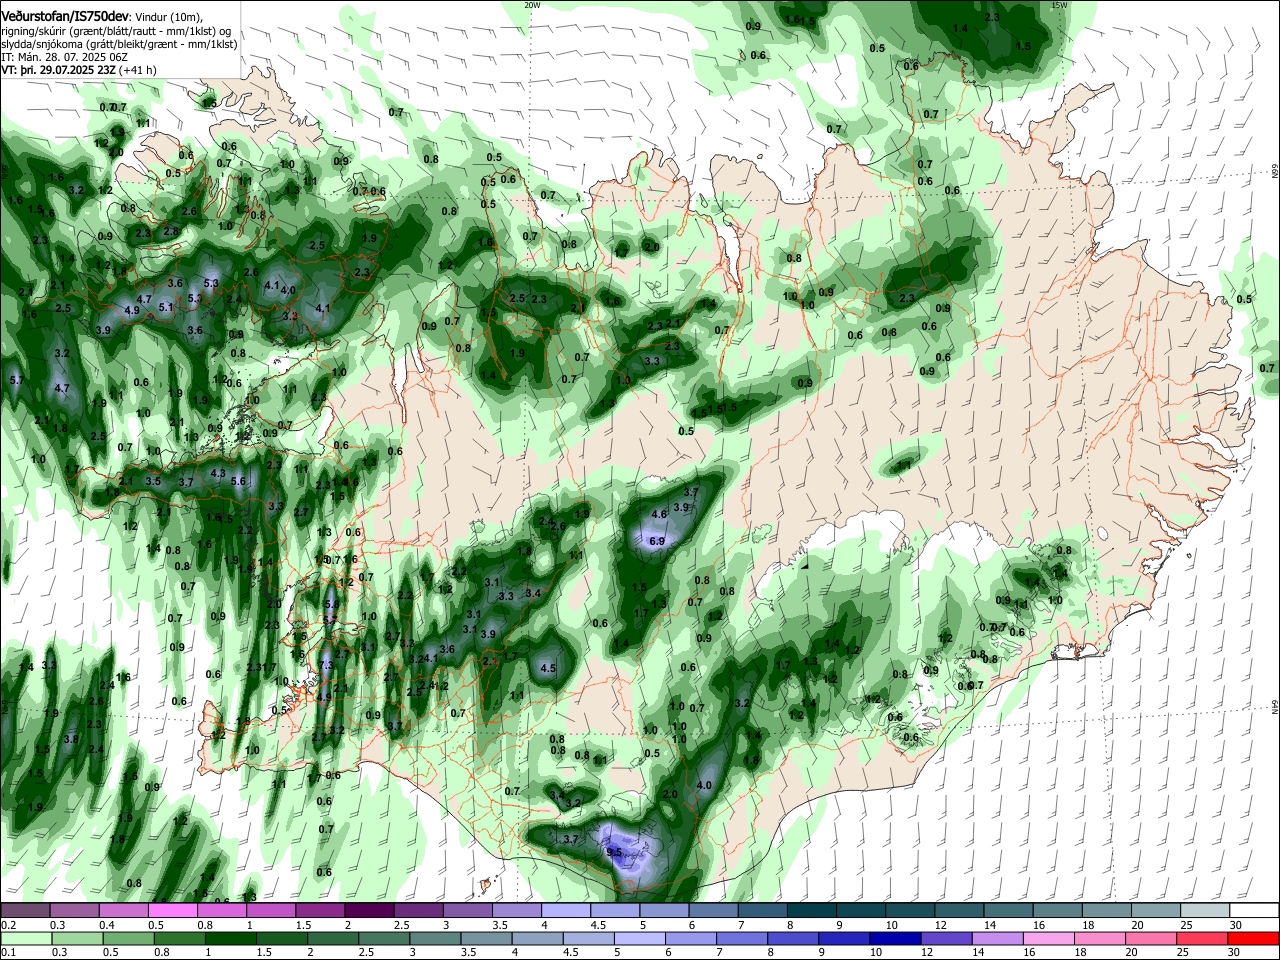Click the 15W longitude label at the top

click(x=1060, y=5)
